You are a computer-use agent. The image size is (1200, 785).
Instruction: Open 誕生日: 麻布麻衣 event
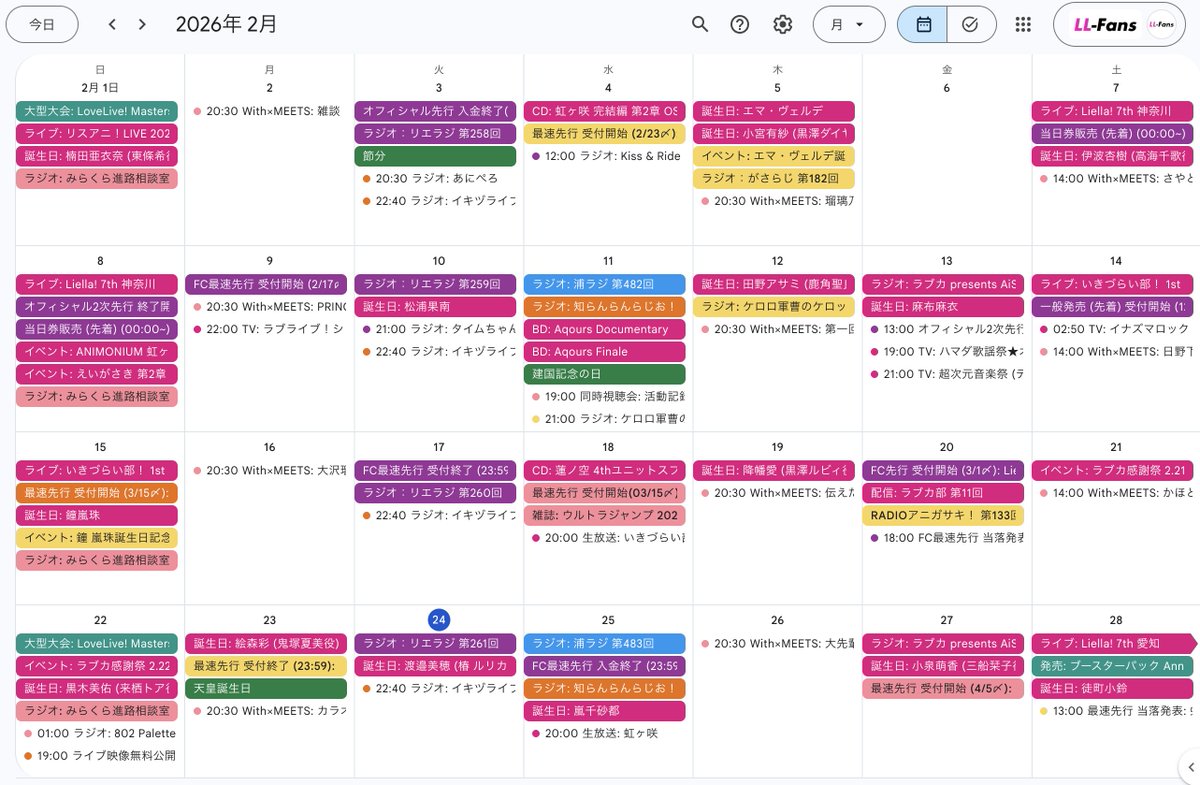point(943,307)
